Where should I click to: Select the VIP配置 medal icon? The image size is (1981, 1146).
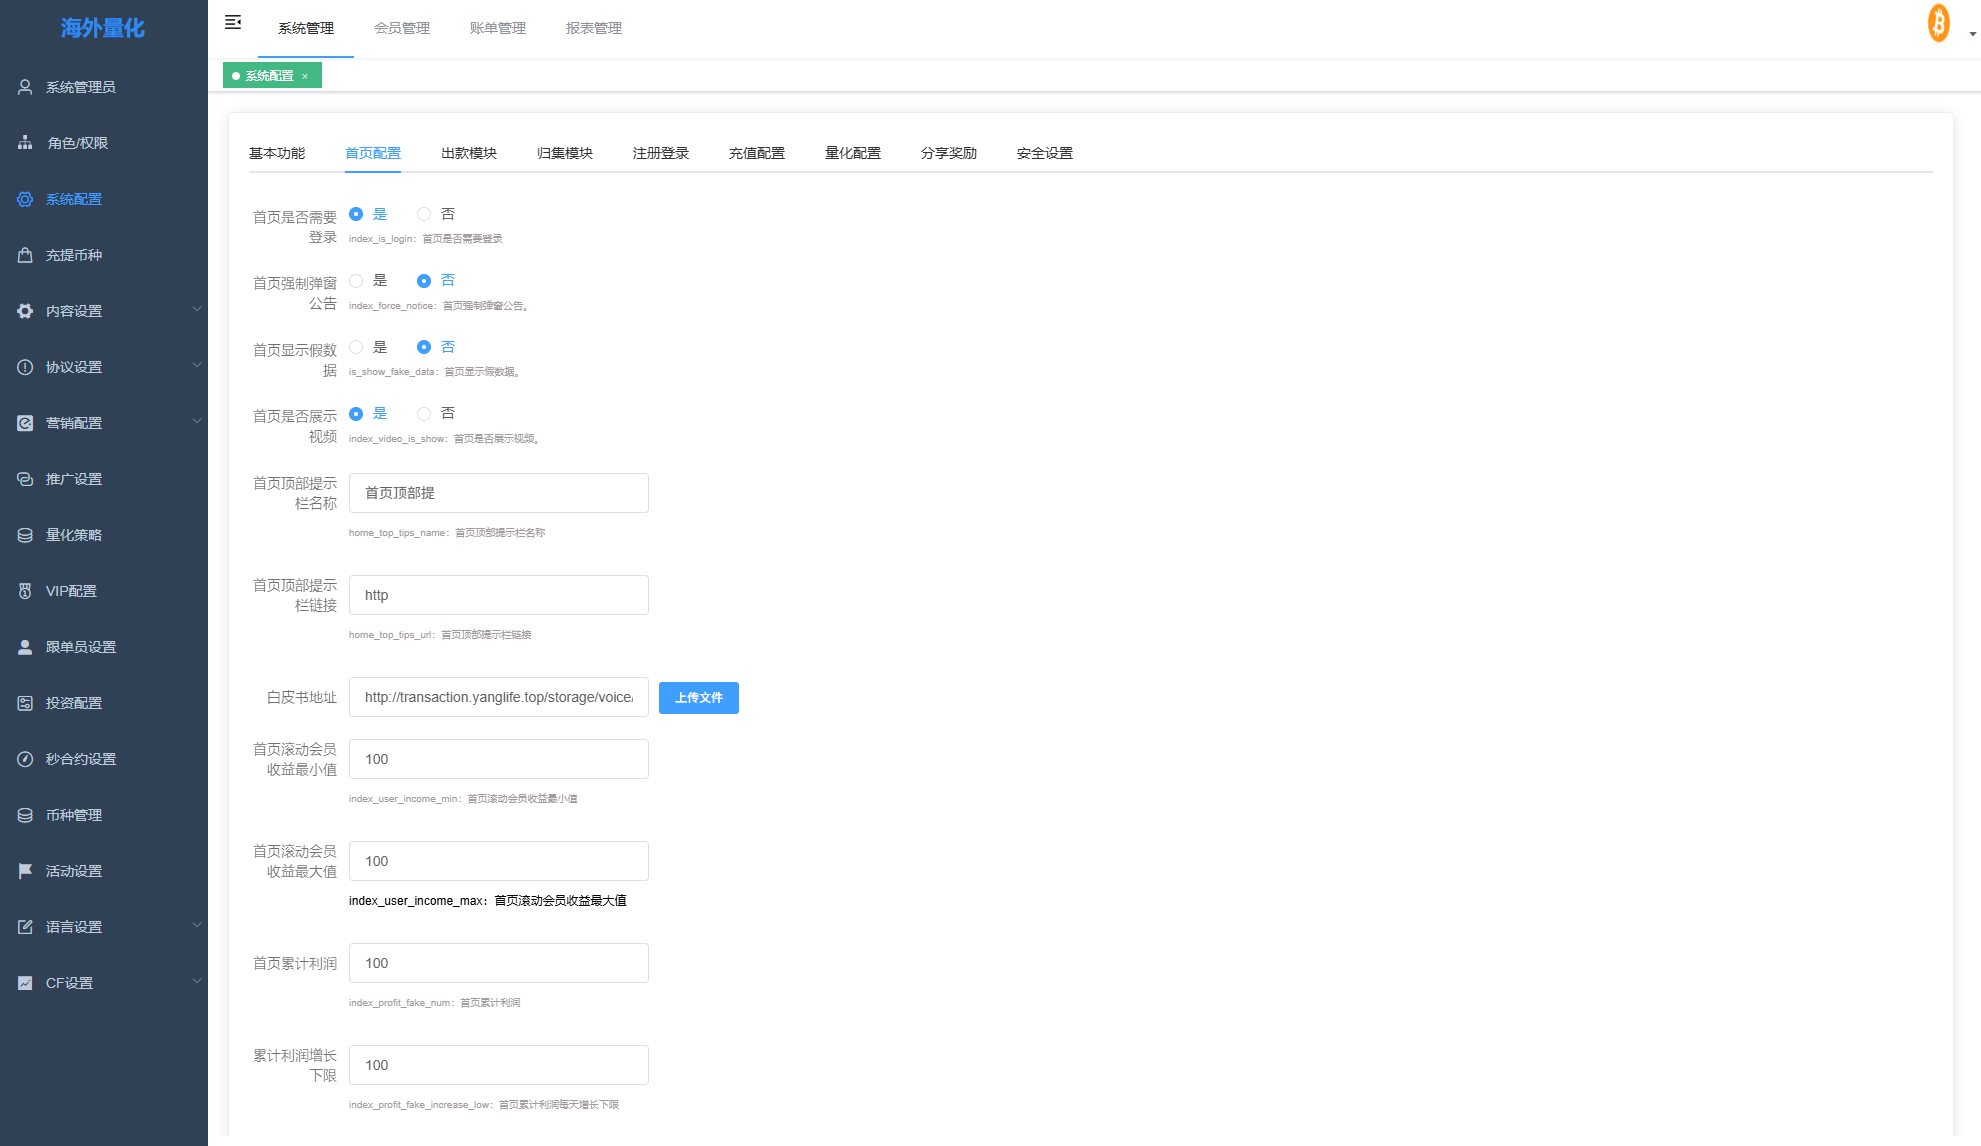[x=25, y=591]
